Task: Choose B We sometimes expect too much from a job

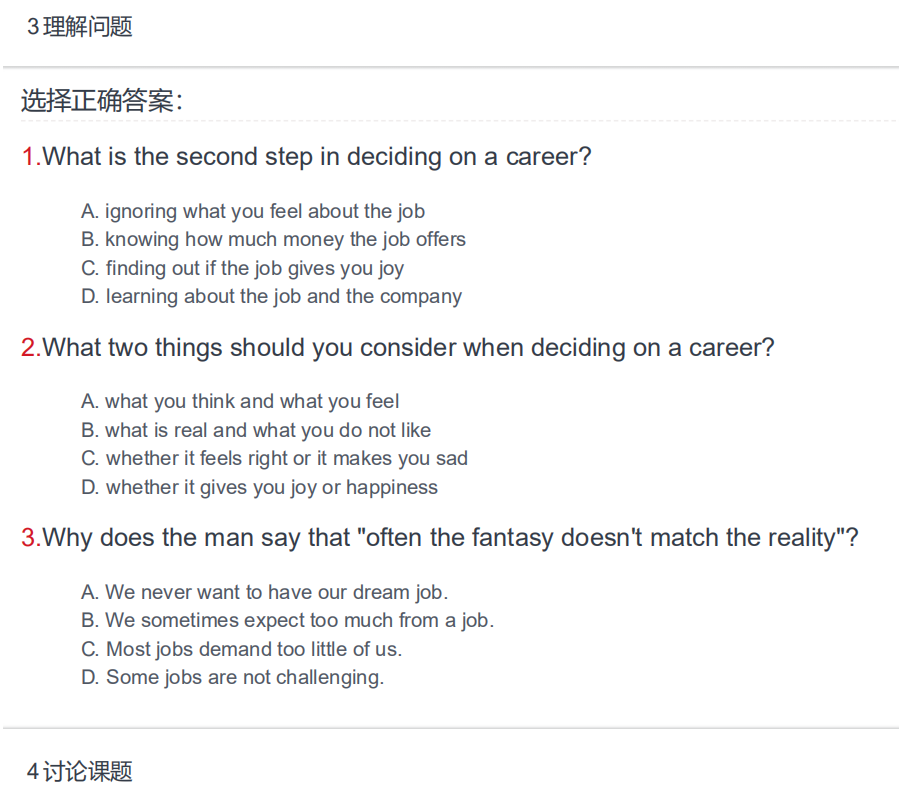Action: 287,620
